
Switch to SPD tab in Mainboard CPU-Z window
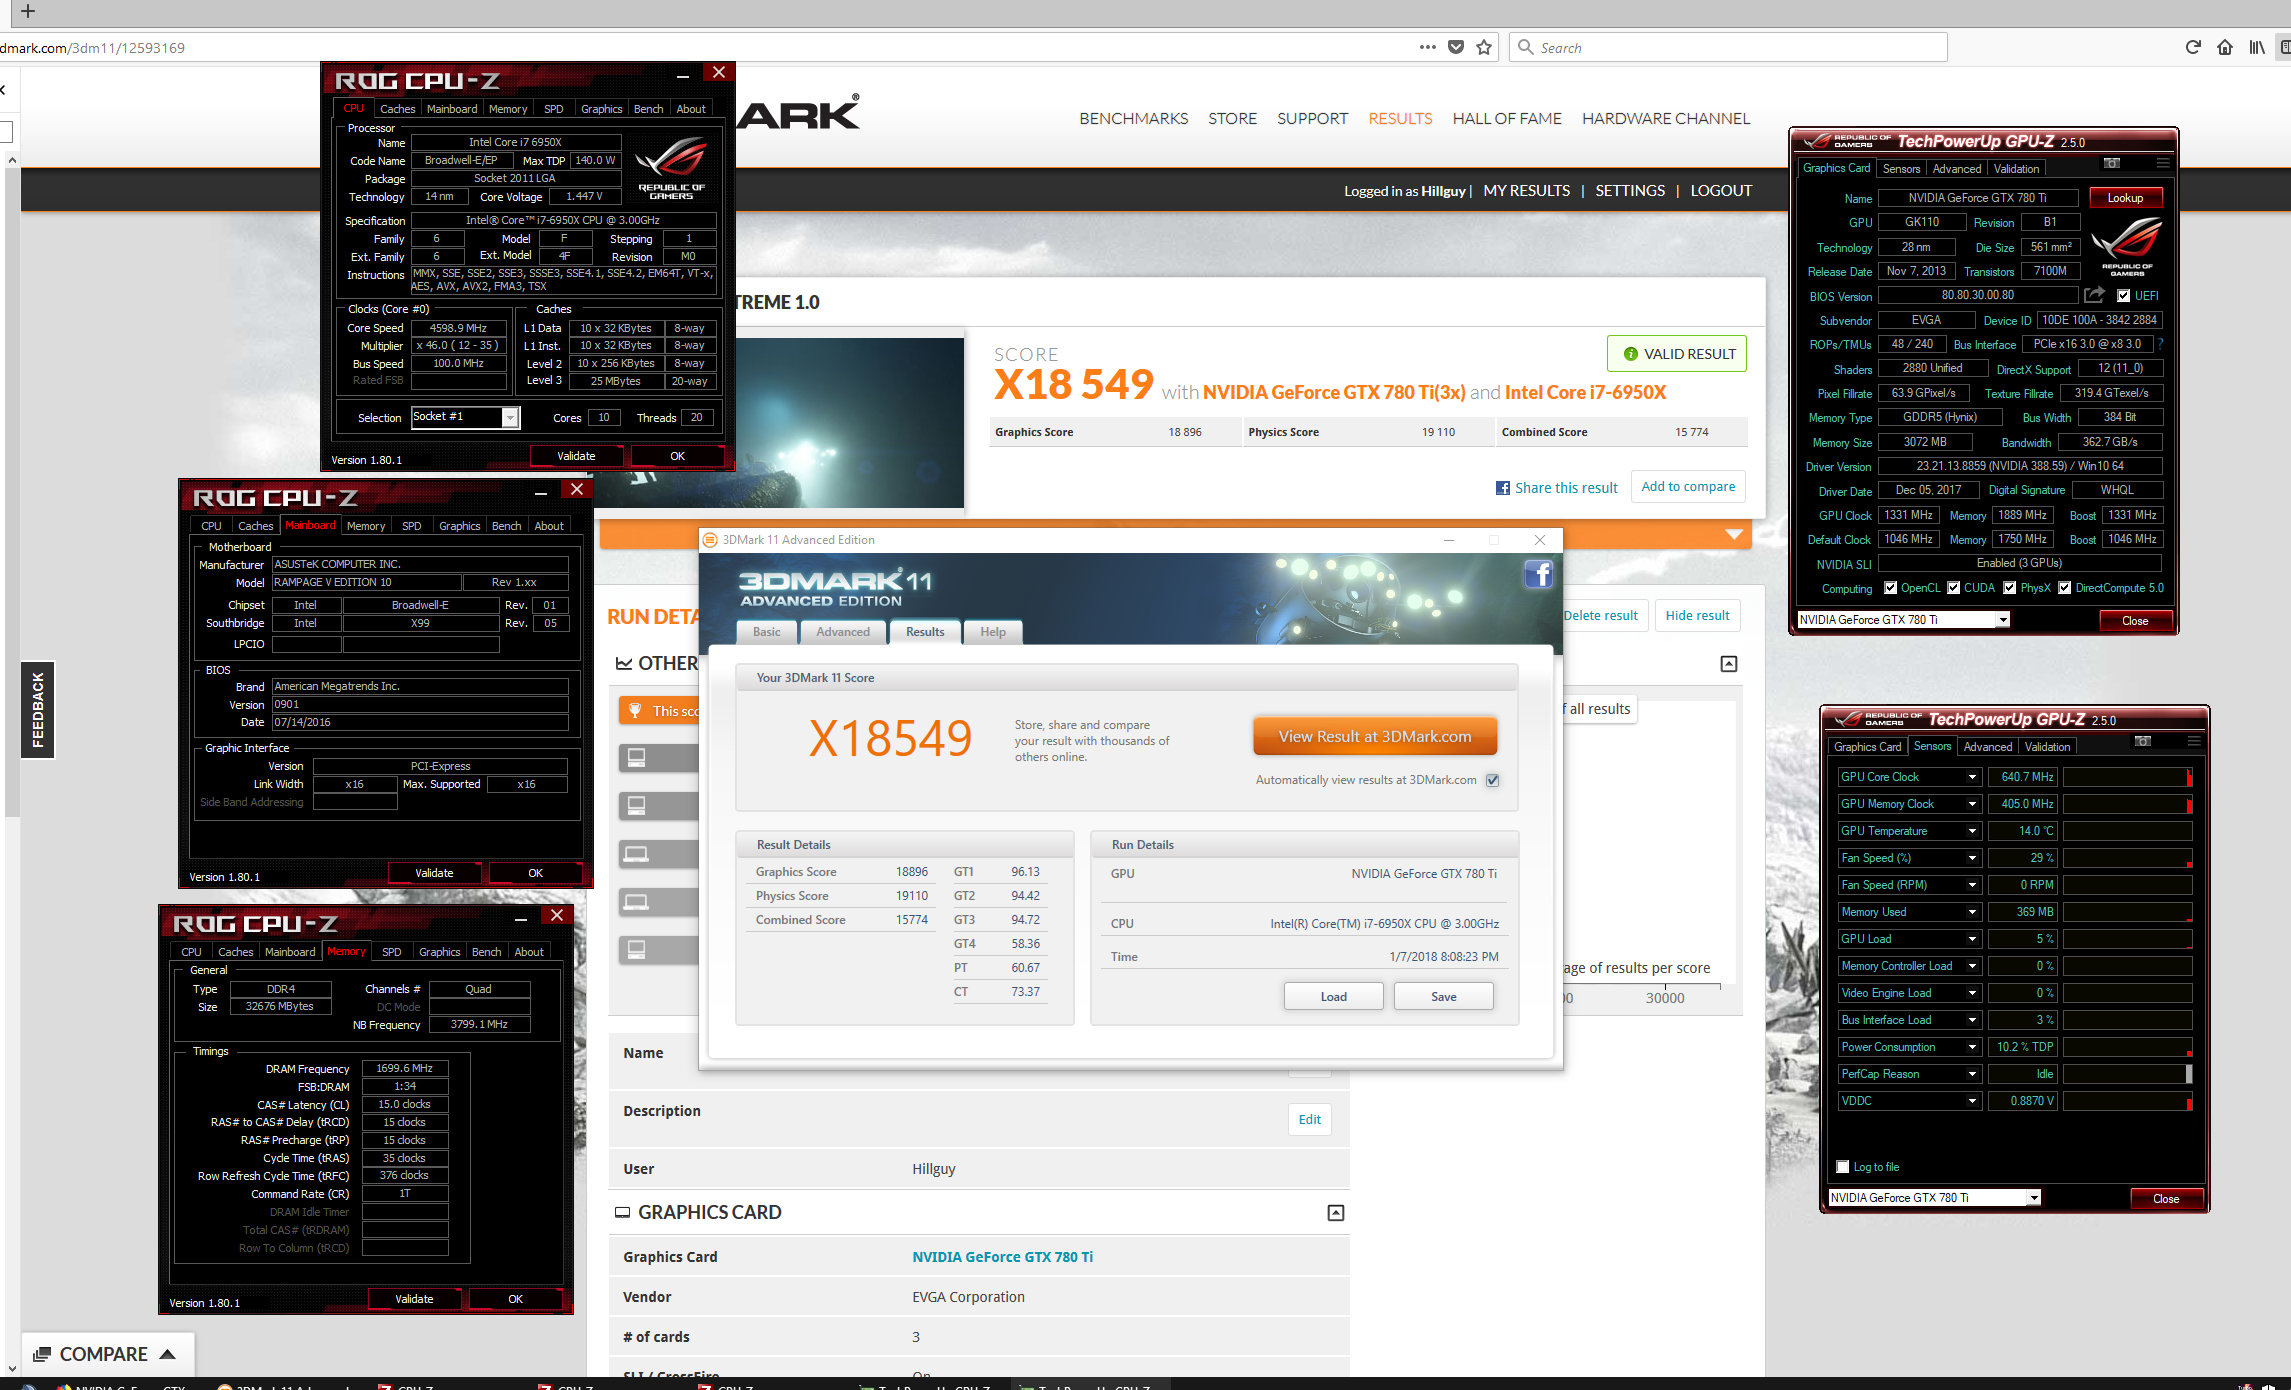[411, 526]
